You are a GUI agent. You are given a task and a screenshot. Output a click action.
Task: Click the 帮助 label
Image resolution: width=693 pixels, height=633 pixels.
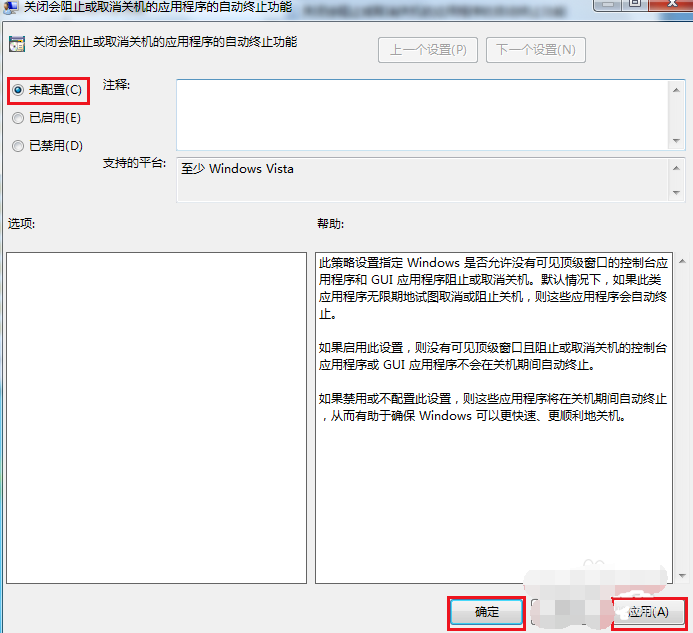pyautogui.click(x=330, y=224)
